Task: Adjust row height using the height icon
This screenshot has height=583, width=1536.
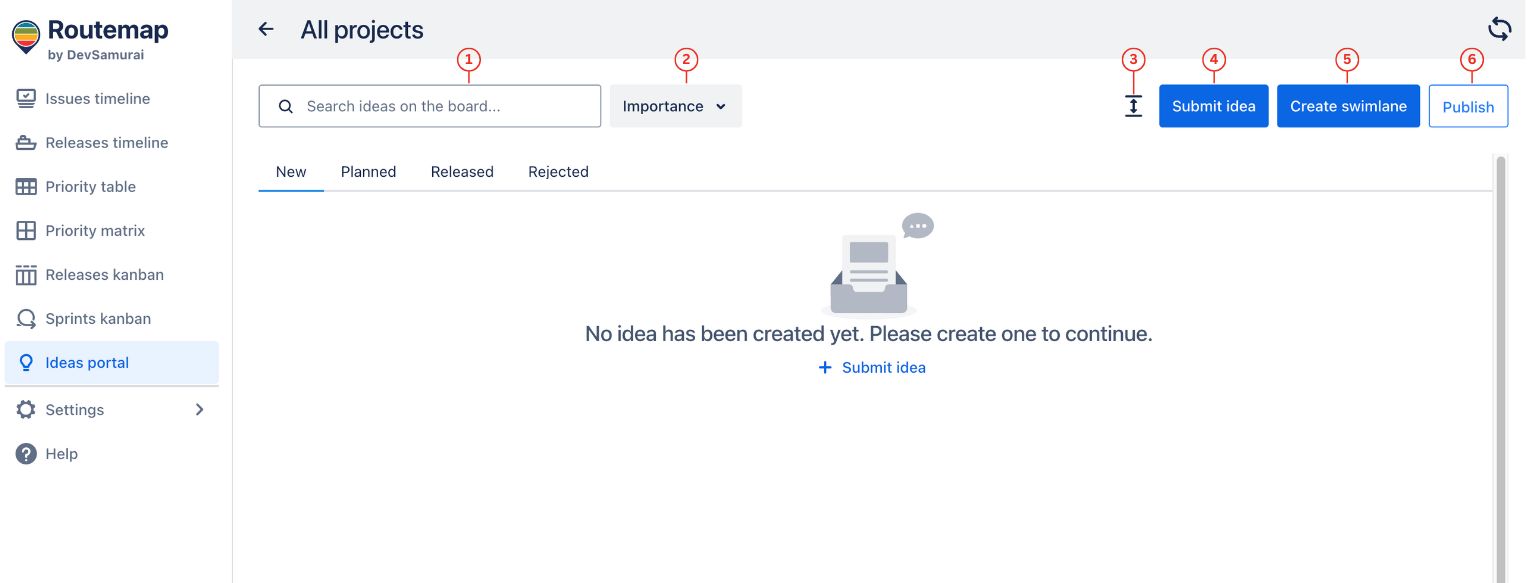Action: click(1133, 105)
